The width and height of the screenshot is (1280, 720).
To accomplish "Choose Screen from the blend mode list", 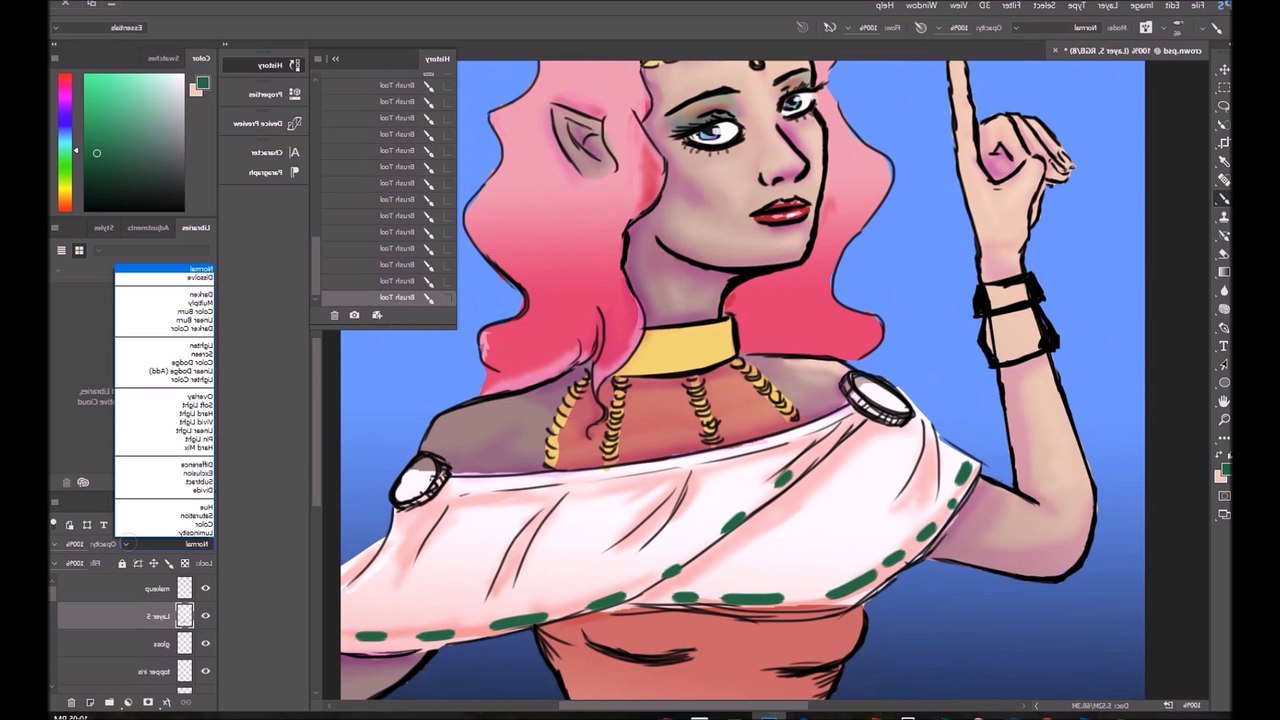I will 200,354.
